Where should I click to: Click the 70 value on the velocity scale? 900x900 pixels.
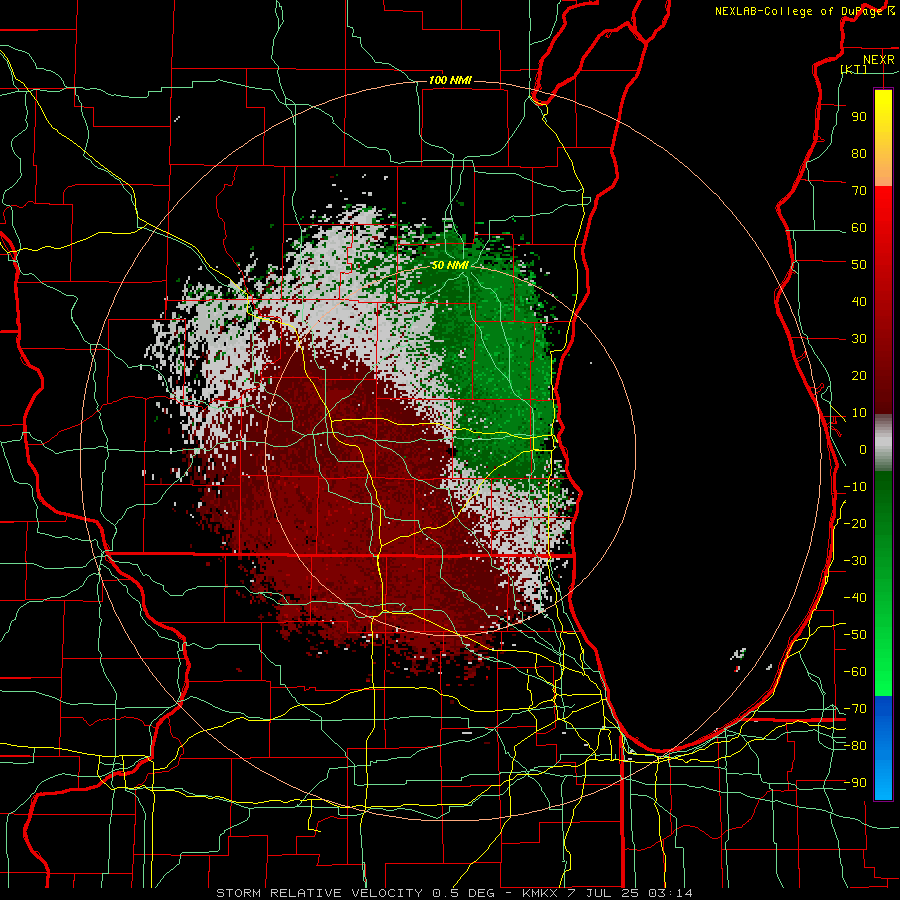[x=859, y=191]
